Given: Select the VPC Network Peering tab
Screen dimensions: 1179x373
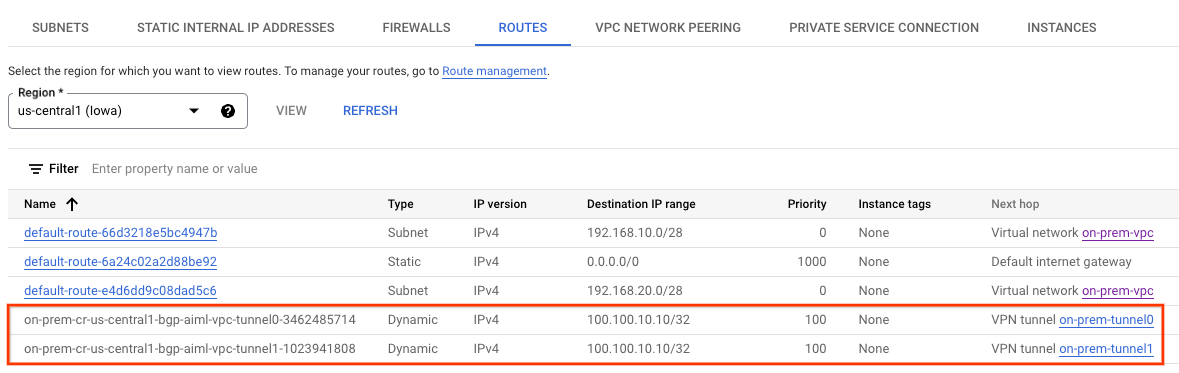Looking at the screenshot, I should [668, 28].
